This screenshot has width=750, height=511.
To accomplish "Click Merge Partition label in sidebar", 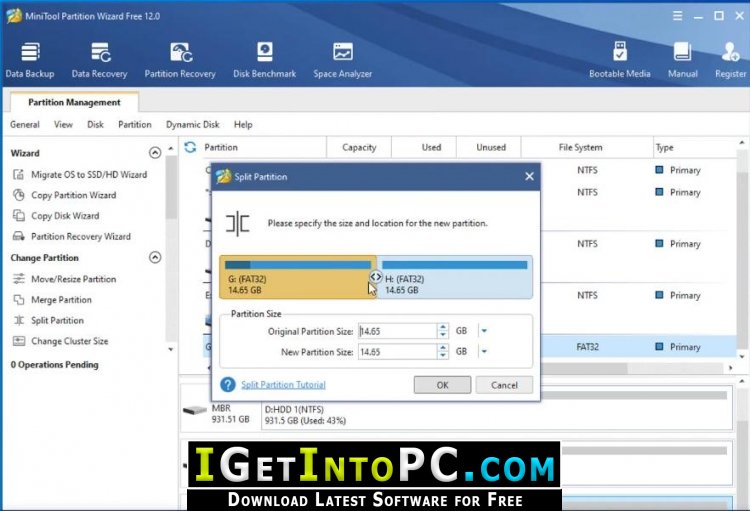I will (61, 300).
